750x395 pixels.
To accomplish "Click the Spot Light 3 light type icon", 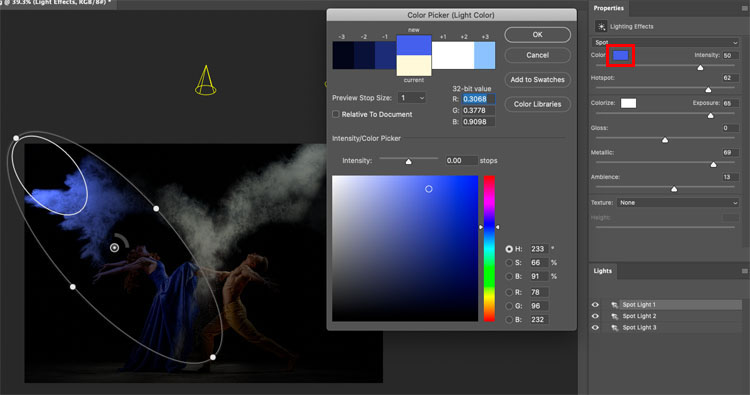I will coord(614,328).
